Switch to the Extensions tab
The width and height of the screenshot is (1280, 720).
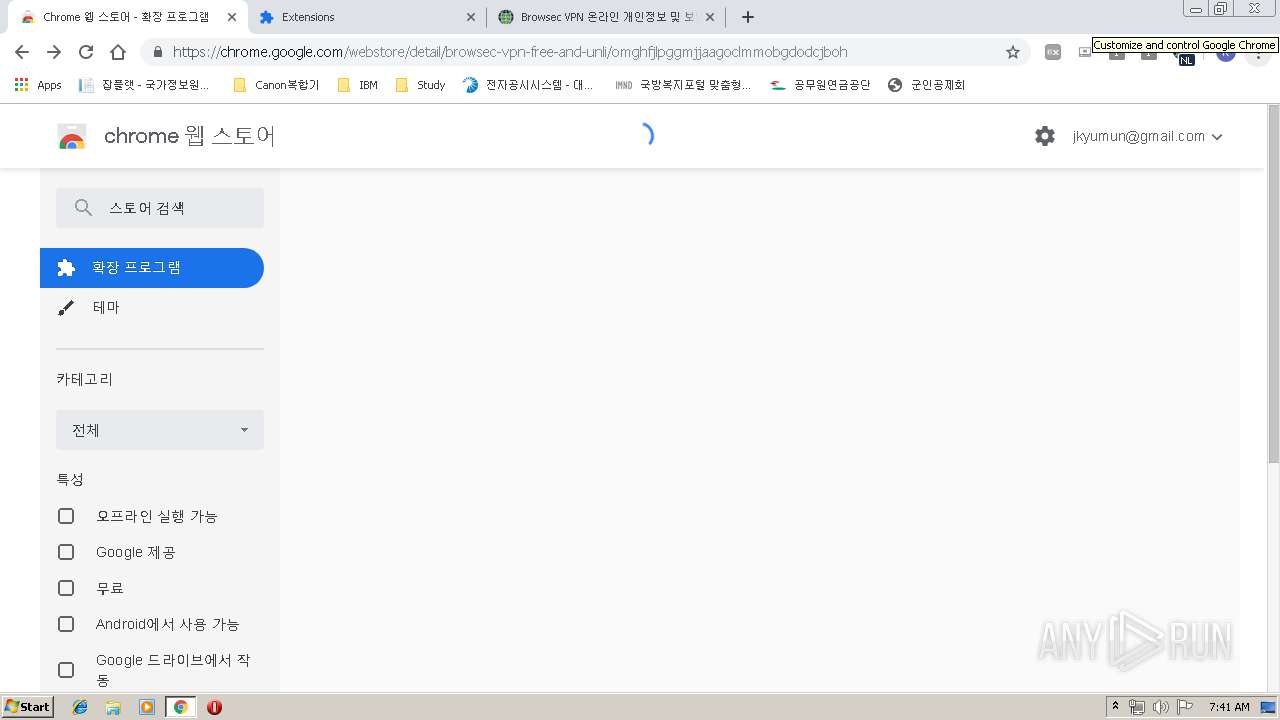(x=367, y=17)
